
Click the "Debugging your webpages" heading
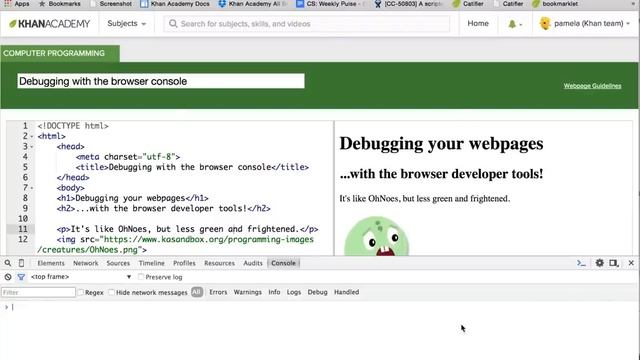pyautogui.click(x=441, y=144)
